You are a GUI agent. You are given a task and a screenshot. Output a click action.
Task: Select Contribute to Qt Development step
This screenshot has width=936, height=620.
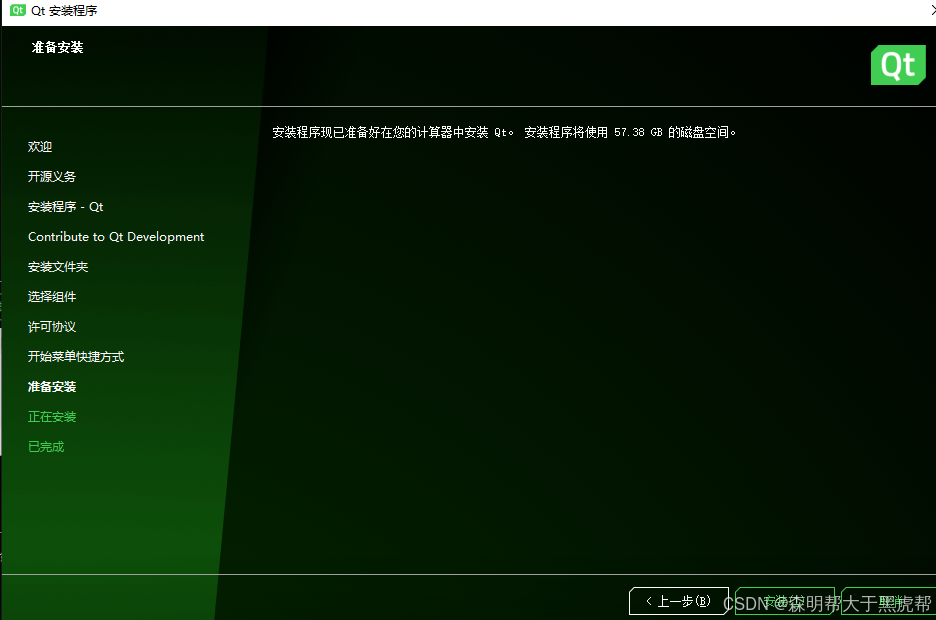pos(116,237)
